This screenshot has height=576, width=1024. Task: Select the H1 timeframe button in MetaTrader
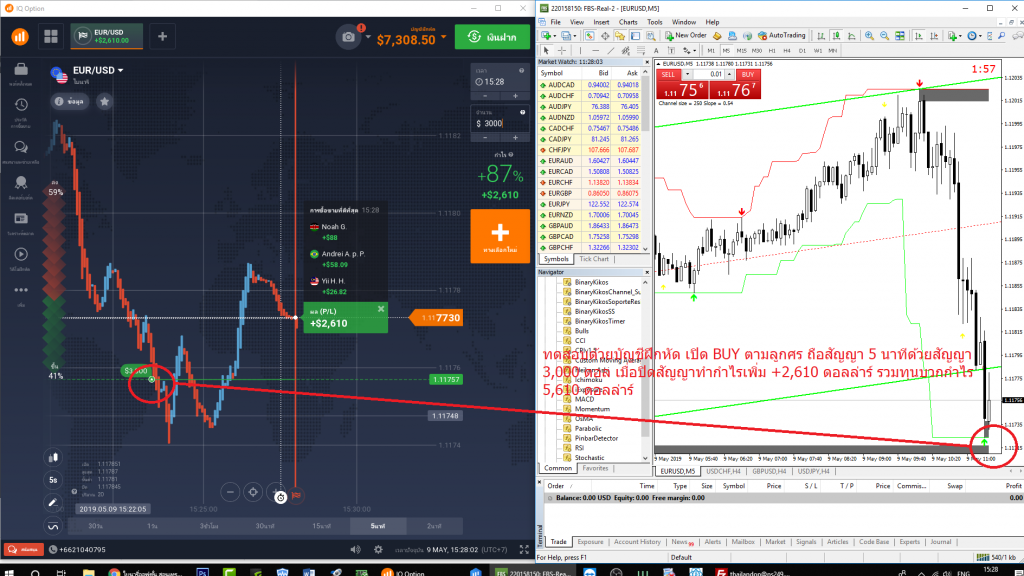pos(772,50)
